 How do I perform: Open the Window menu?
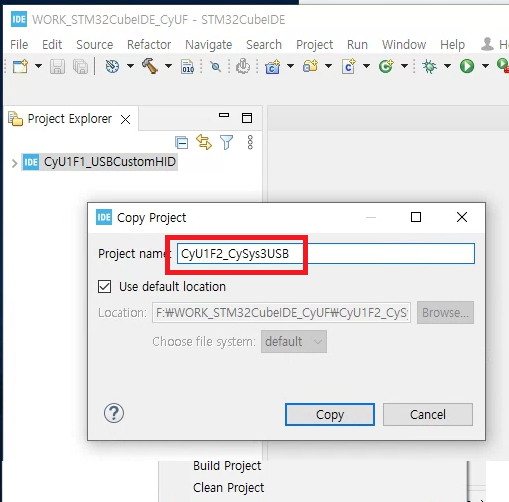tap(404, 44)
